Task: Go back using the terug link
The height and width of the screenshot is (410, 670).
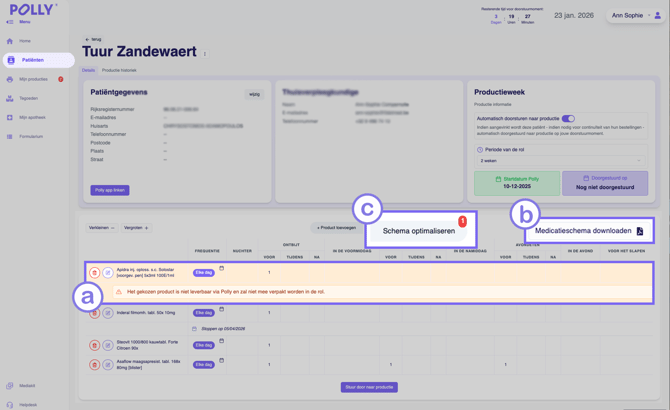Action: click(x=93, y=40)
